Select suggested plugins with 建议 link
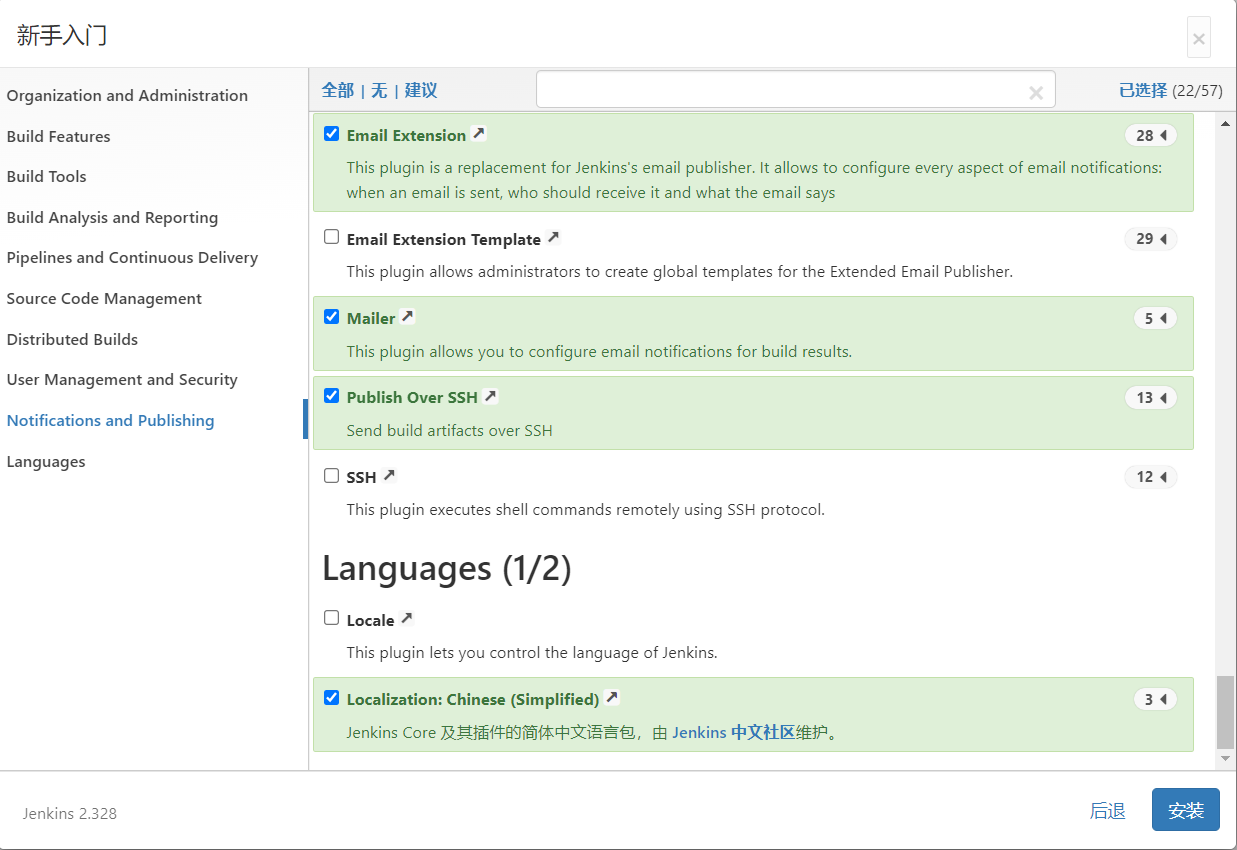The height and width of the screenshot is (850, 1237). point(421,90)
